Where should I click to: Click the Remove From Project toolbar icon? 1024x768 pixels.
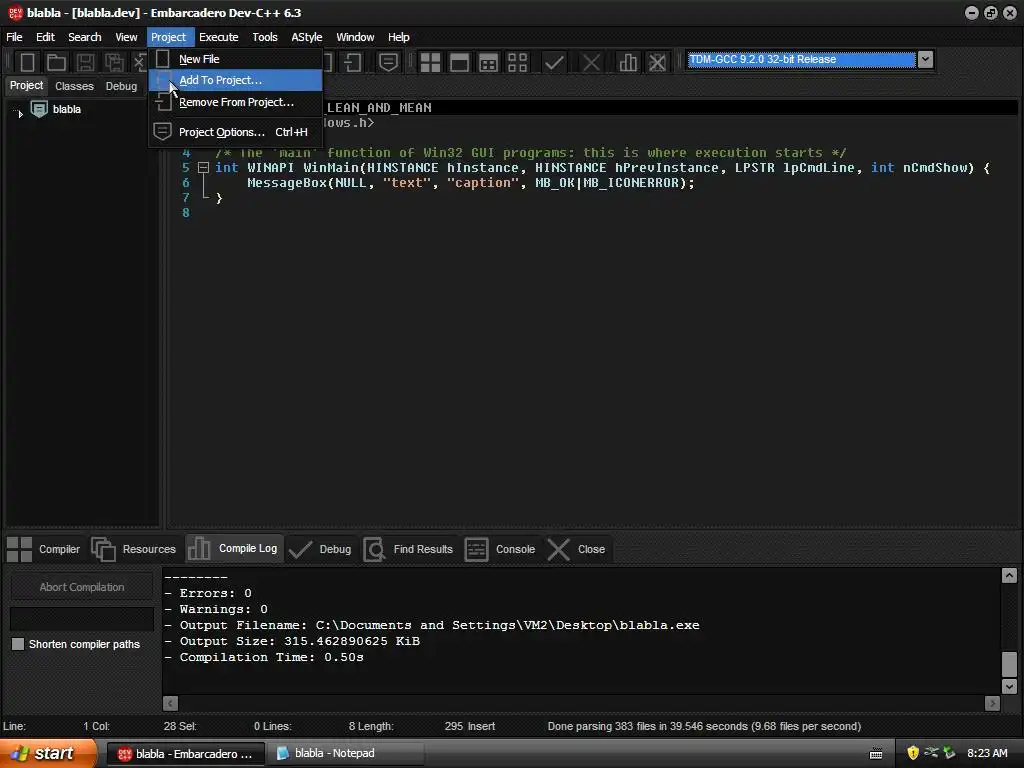point(353,63)
